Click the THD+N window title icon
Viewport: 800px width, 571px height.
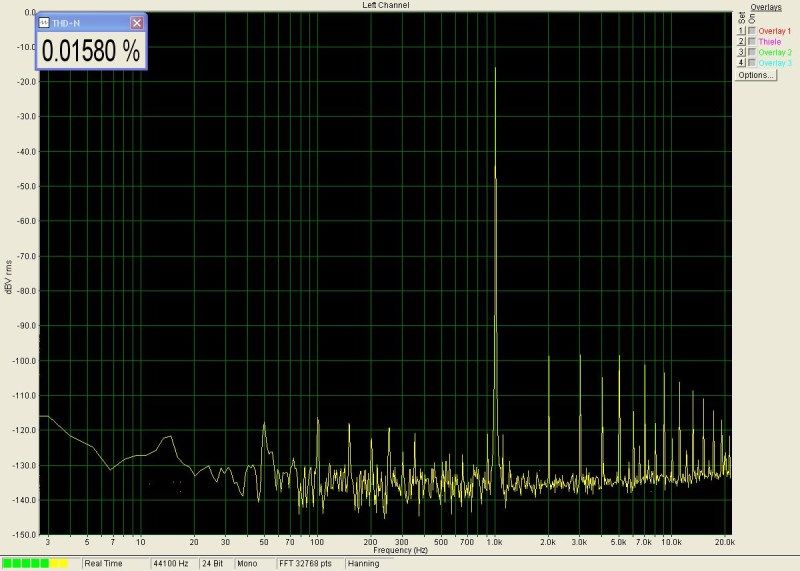pyautogui.click(x=44, y=23)
